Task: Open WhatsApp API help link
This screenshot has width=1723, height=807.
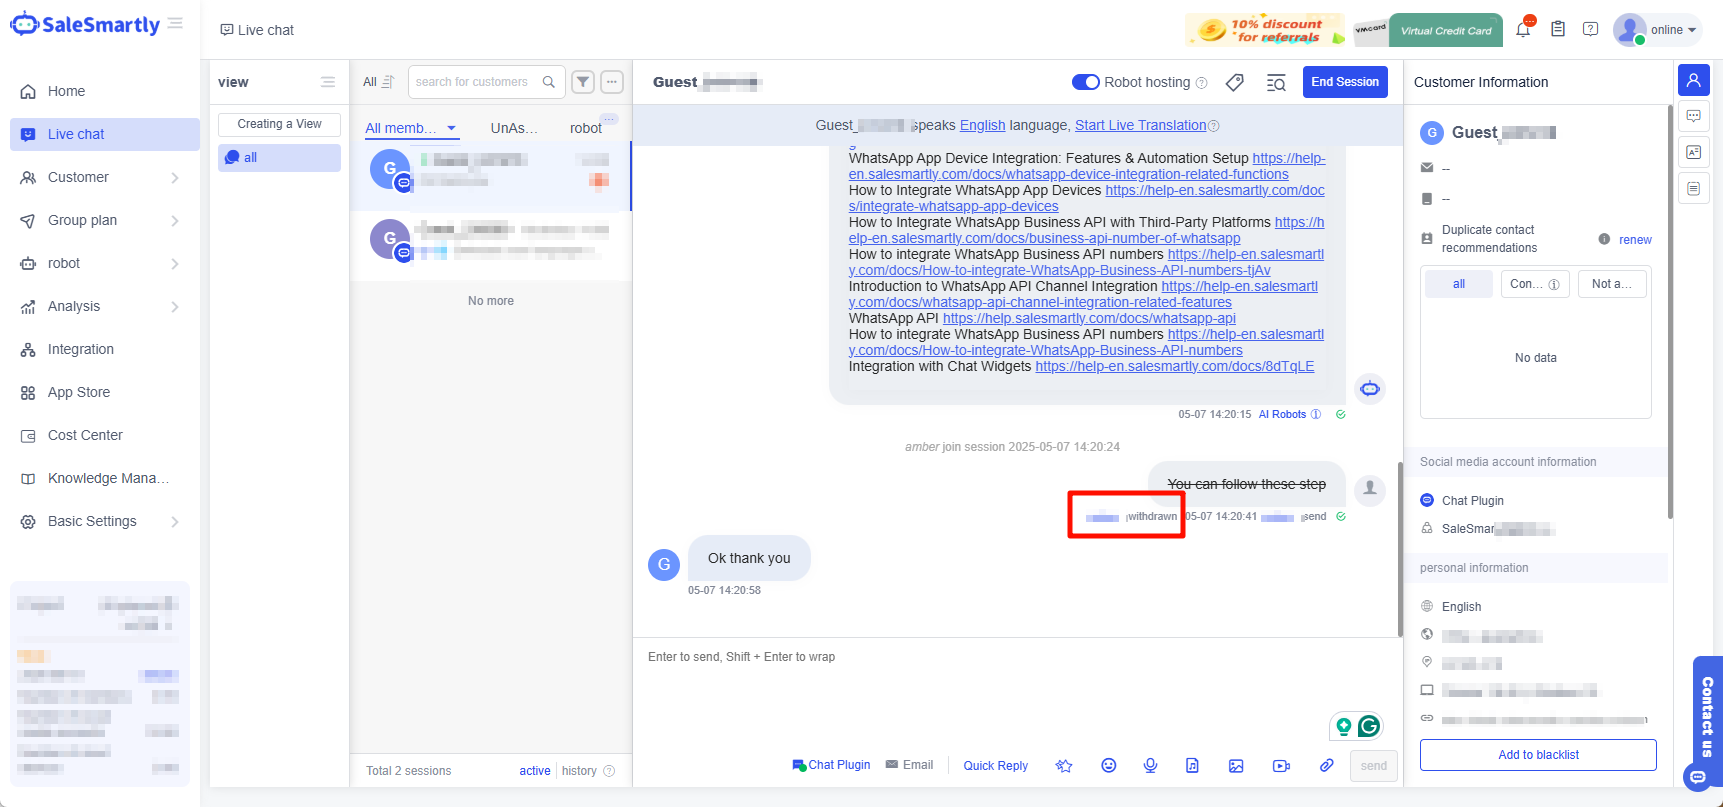Action: pos(1089,318)
